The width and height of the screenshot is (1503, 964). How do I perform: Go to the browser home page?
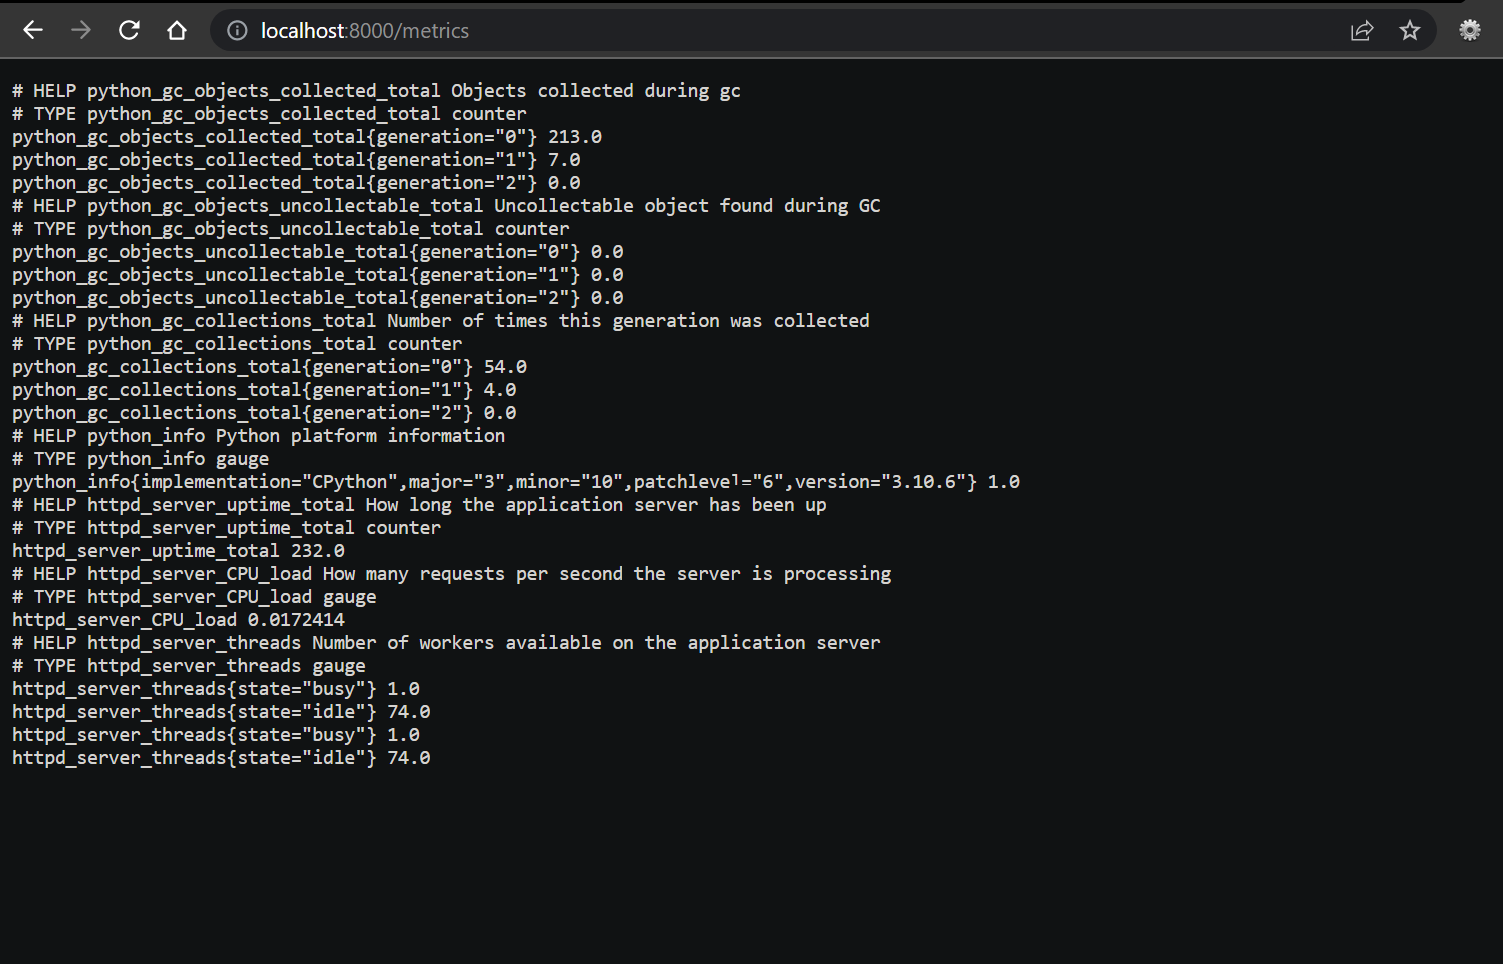pyautogui.click(x=177, y=31)
